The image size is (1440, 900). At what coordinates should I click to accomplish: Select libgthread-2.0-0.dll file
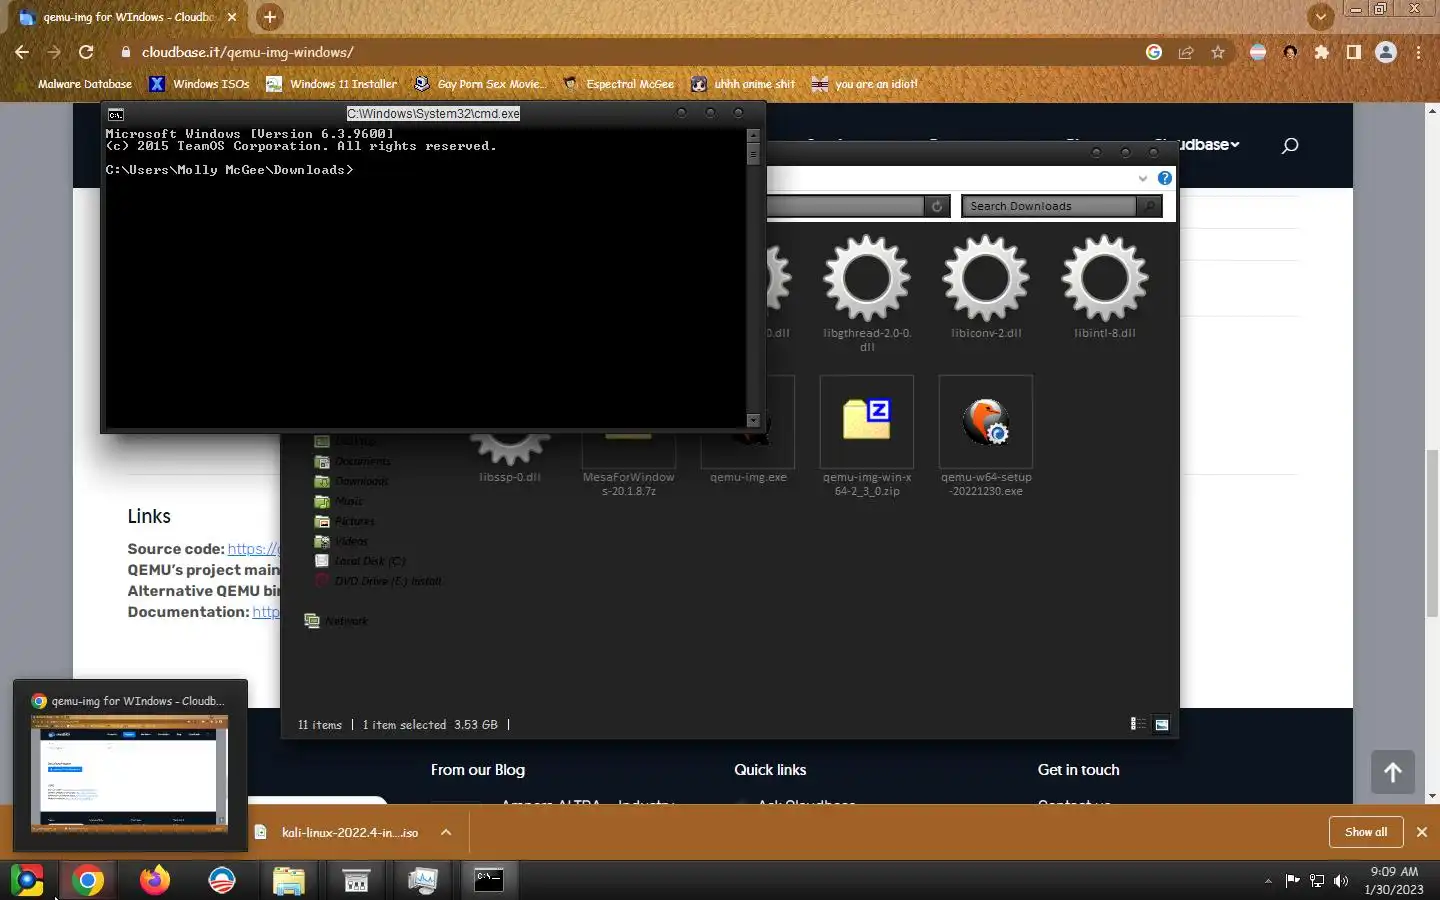click(866, 293)
